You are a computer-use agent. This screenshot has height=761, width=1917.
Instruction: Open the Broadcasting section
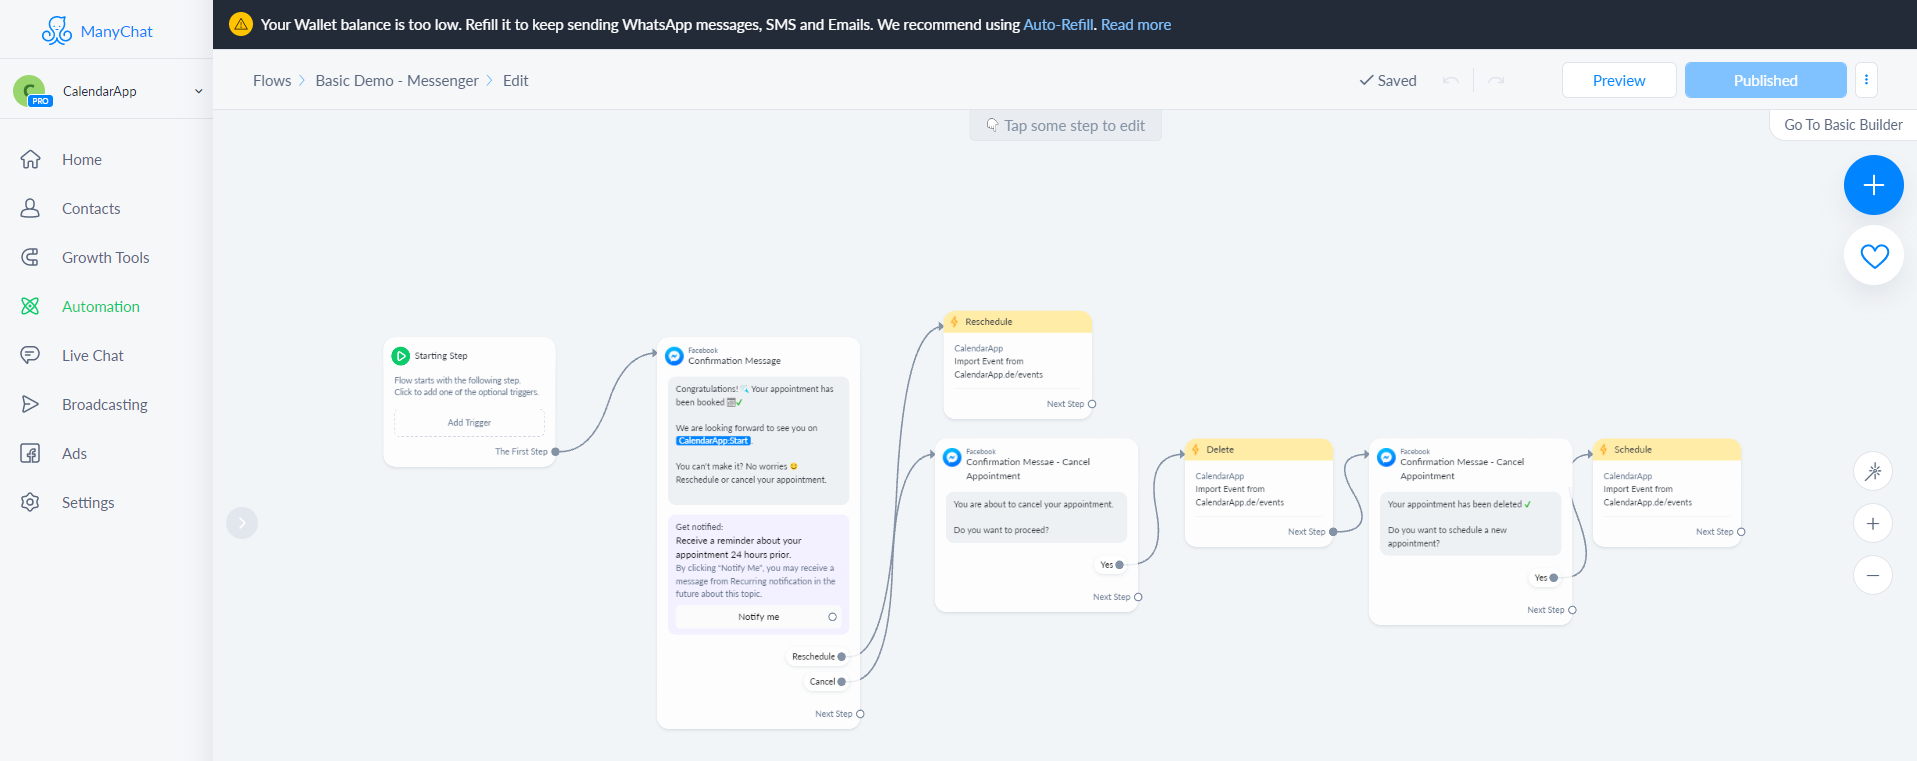(x=106, y=404)
